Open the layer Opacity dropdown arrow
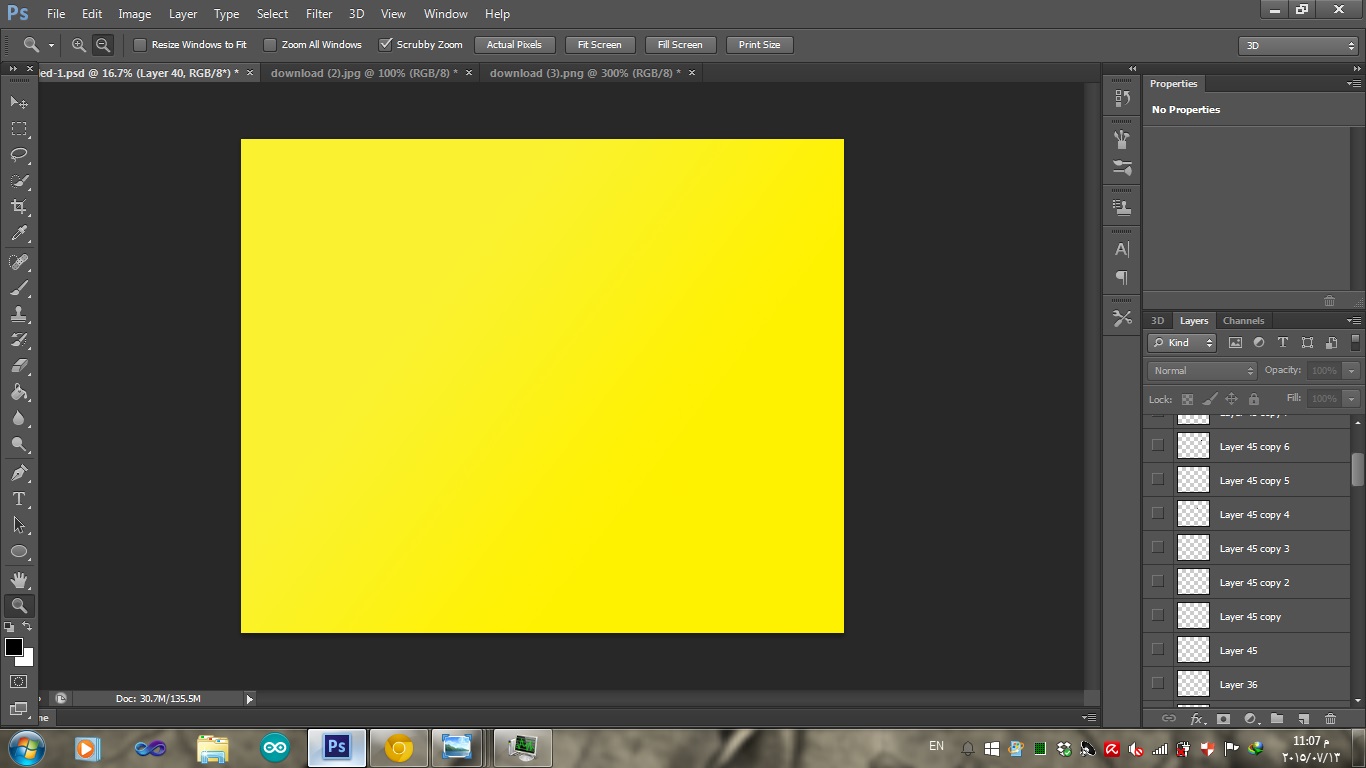 pyautogui.click(x=1352, y=371)
